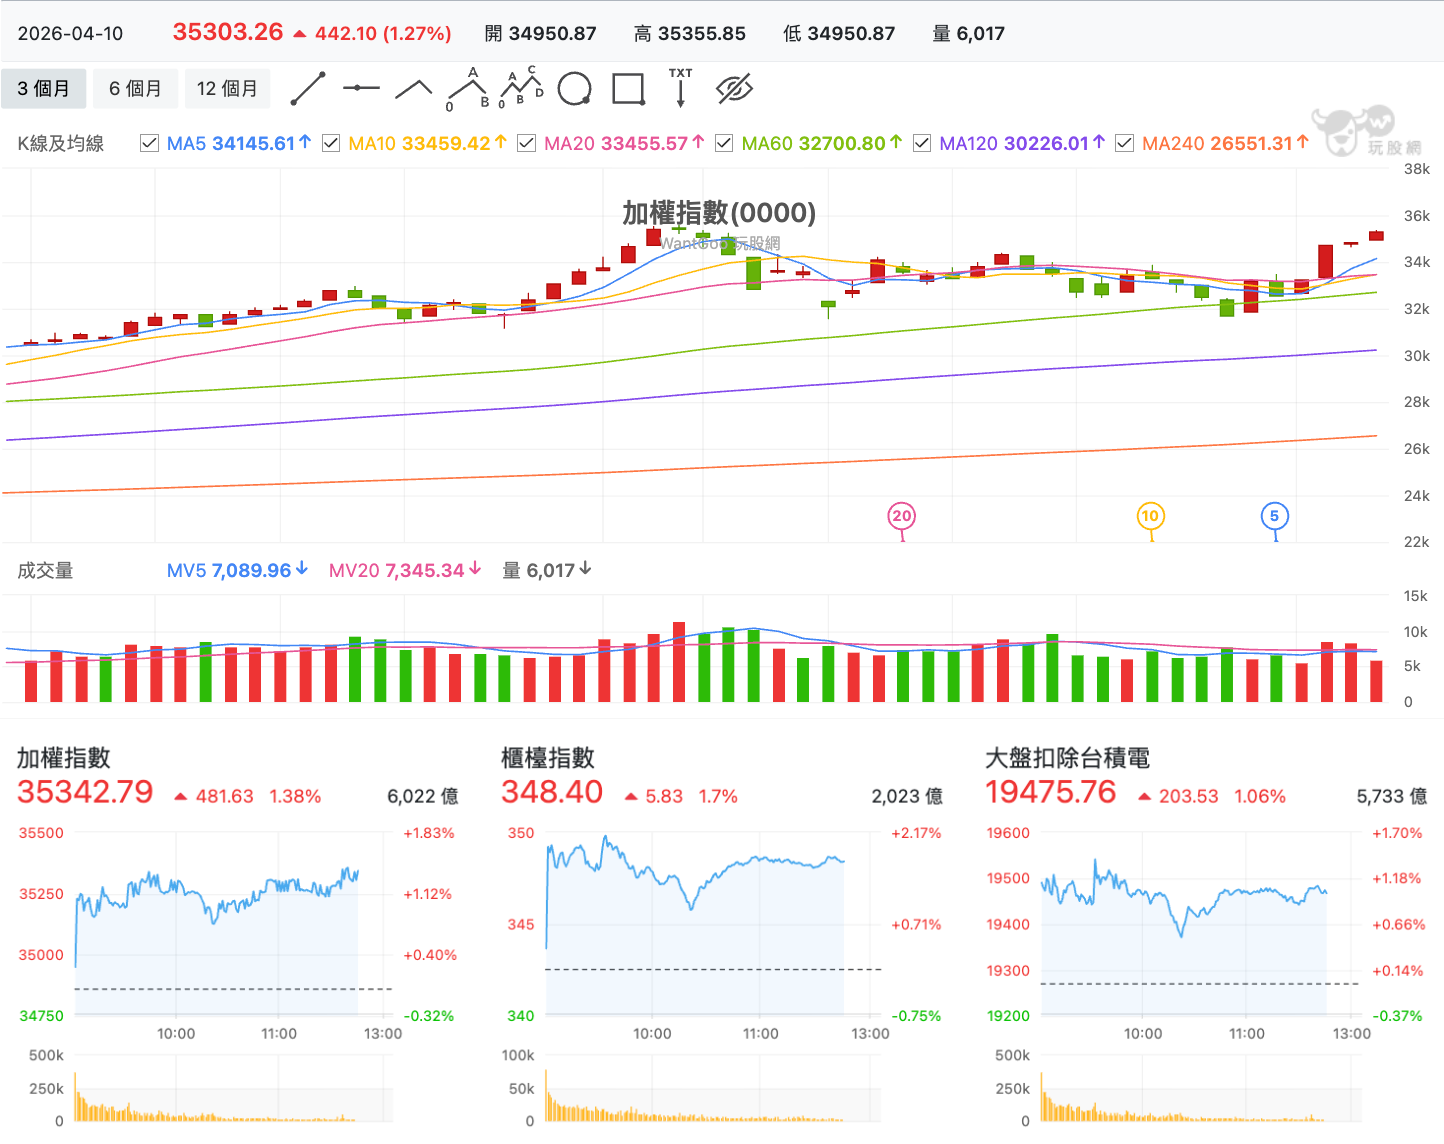Select the 0-A-B wave drawing tool
Viewport: 1444px width, 1144px height.
(468, 88)
